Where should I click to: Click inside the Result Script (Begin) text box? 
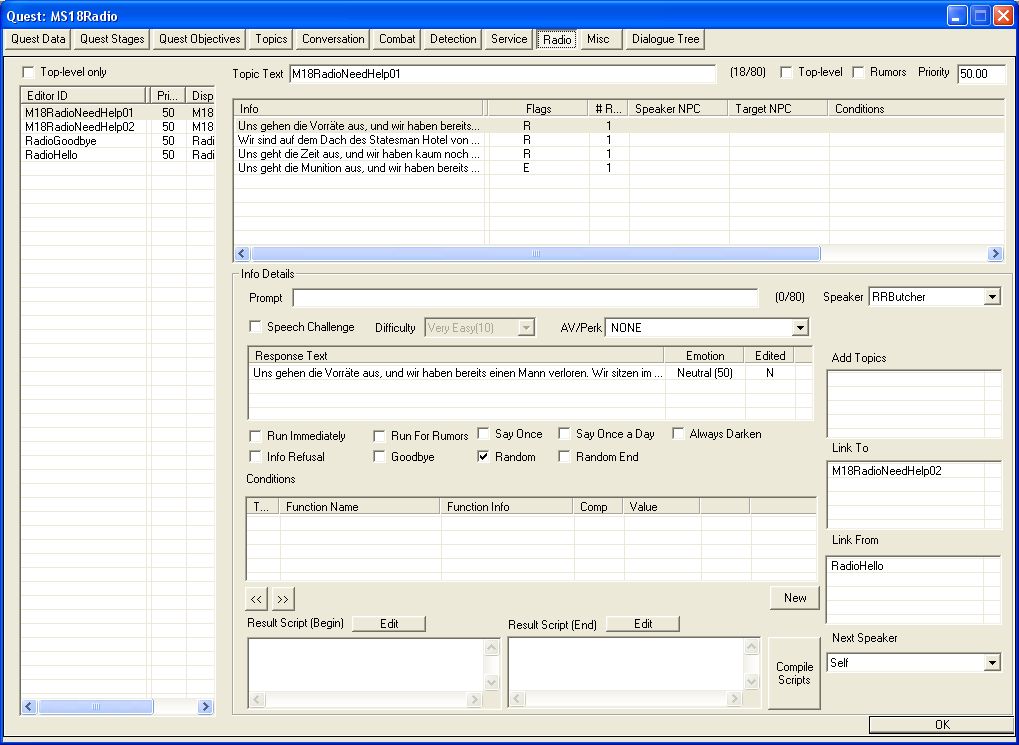pos(367,665)
